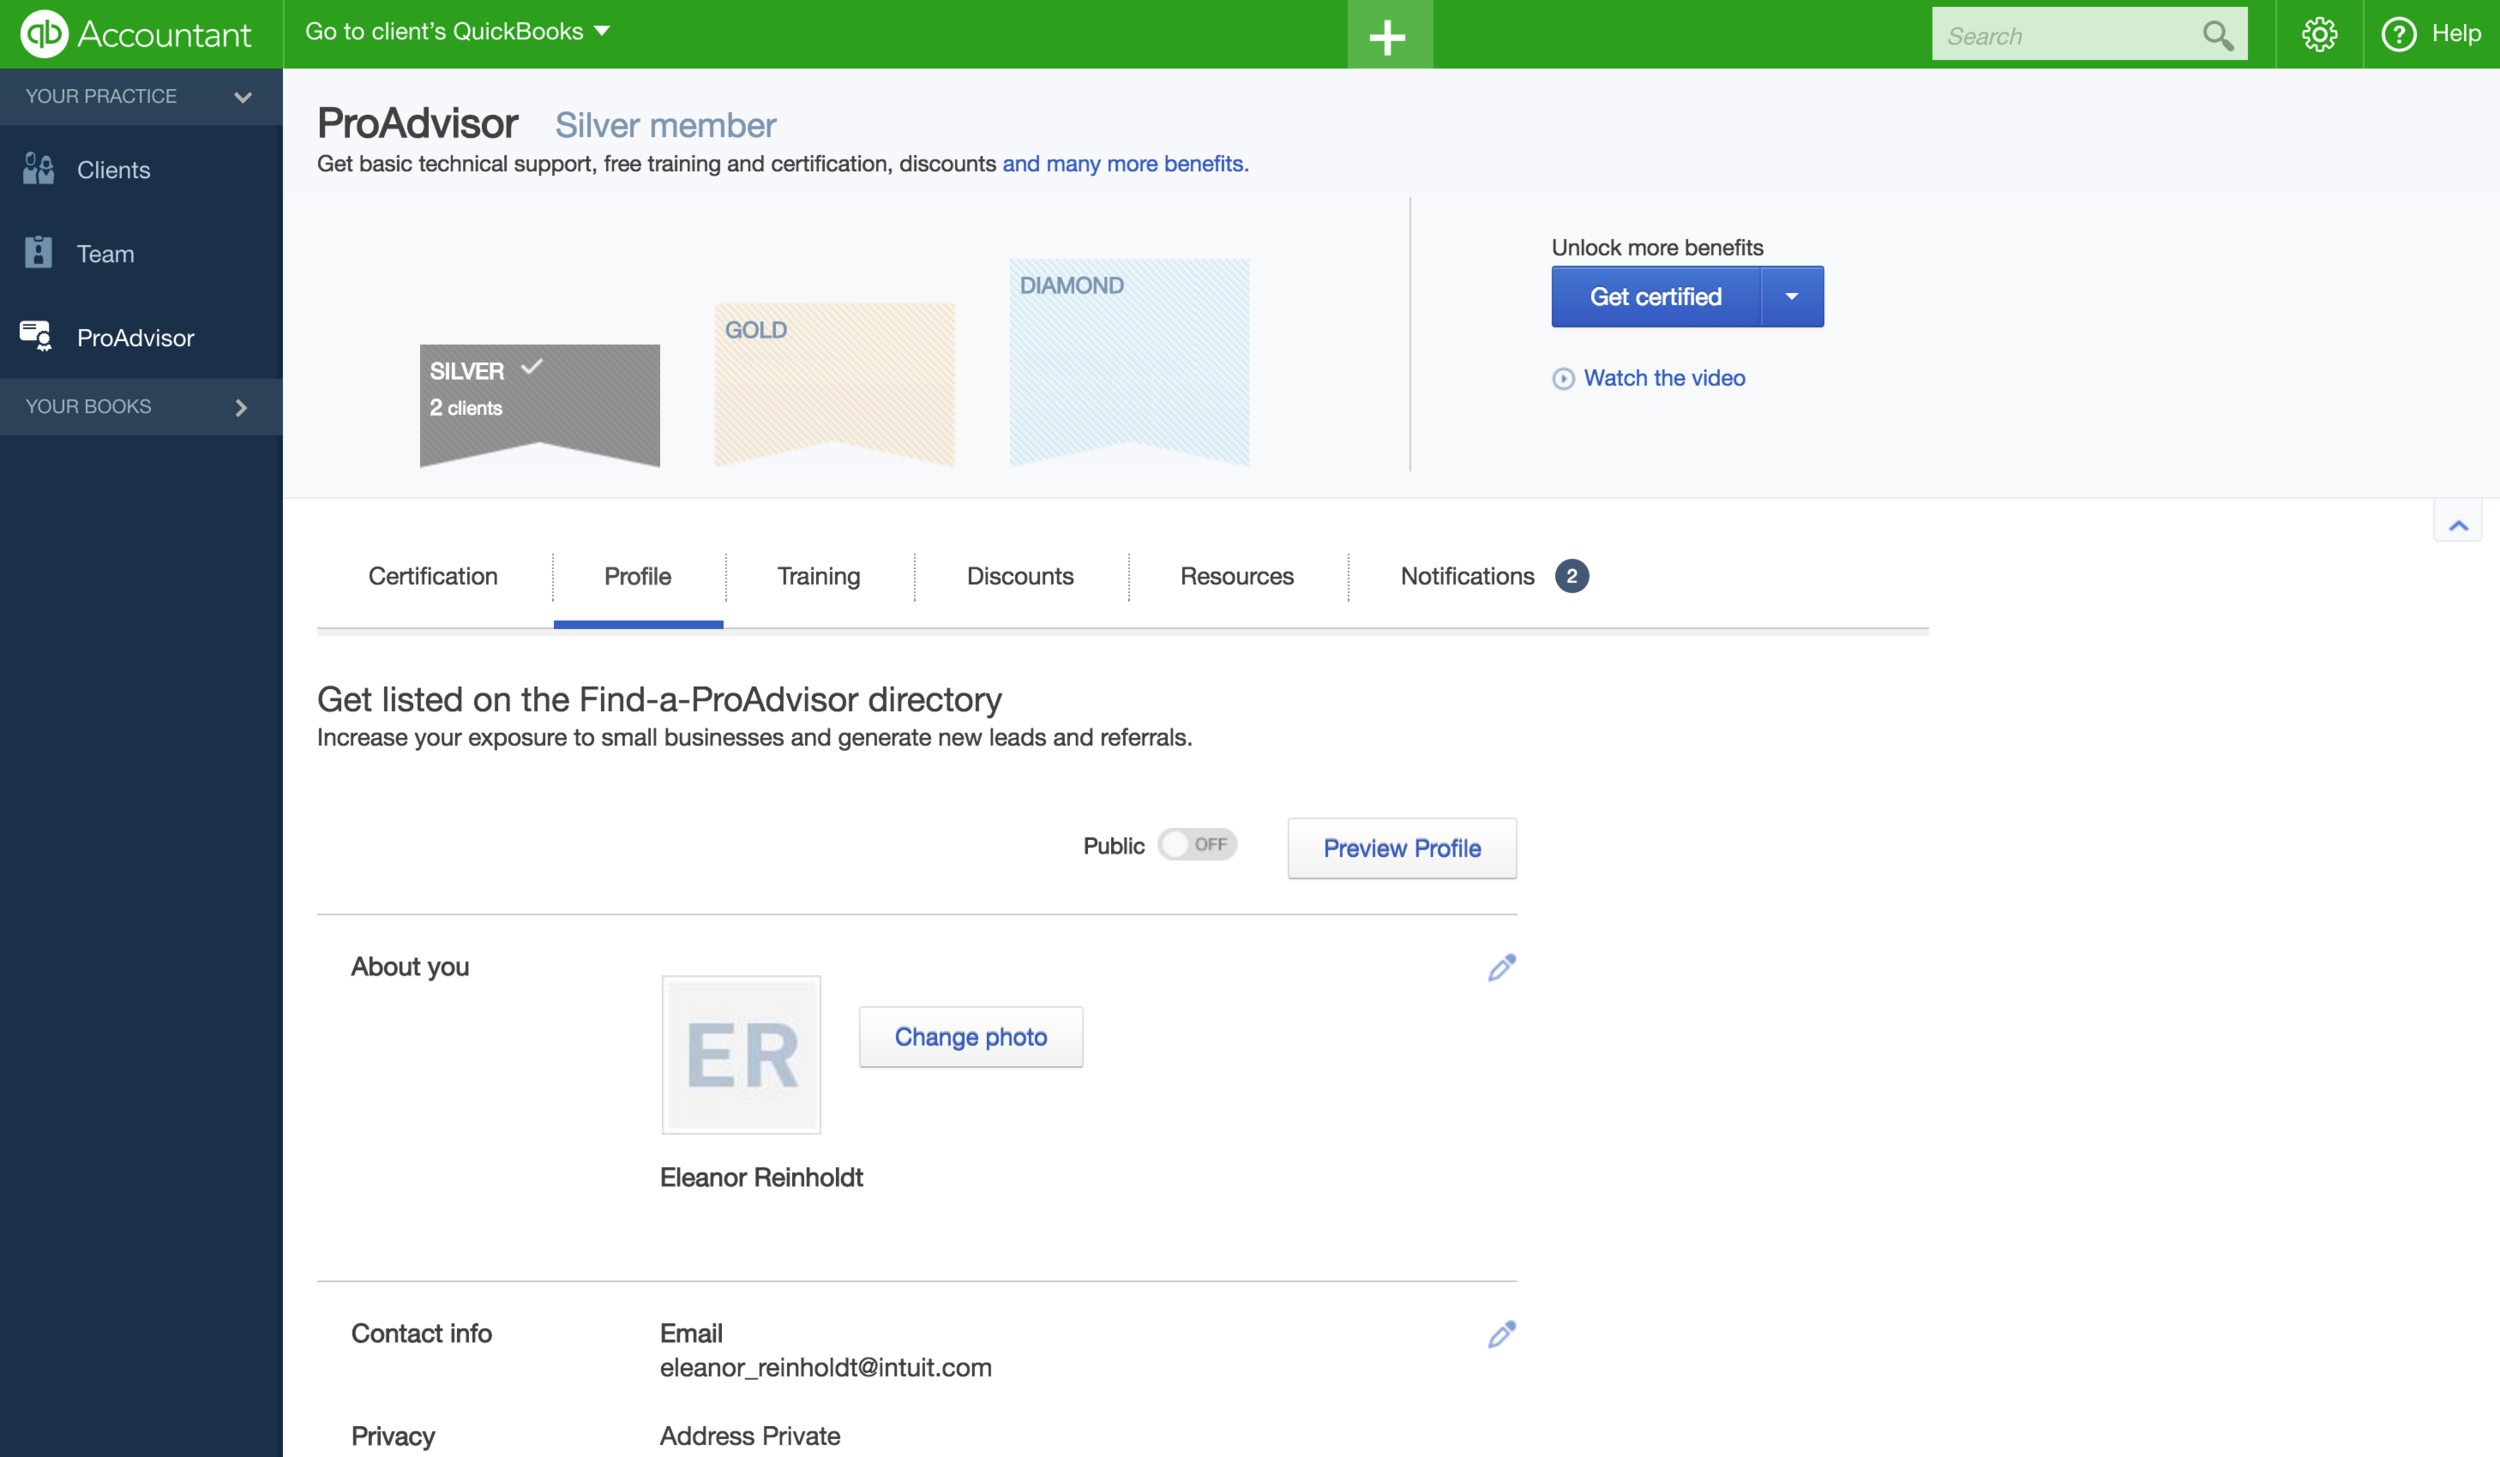This screenshot has height=1457, width=2500.
Task: Expand the Your Books section
Action: coord(141,407)
